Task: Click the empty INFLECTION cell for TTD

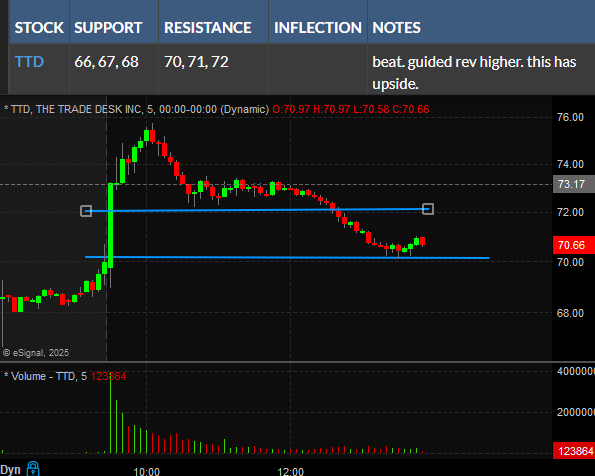Action: [x=318, y=69]
